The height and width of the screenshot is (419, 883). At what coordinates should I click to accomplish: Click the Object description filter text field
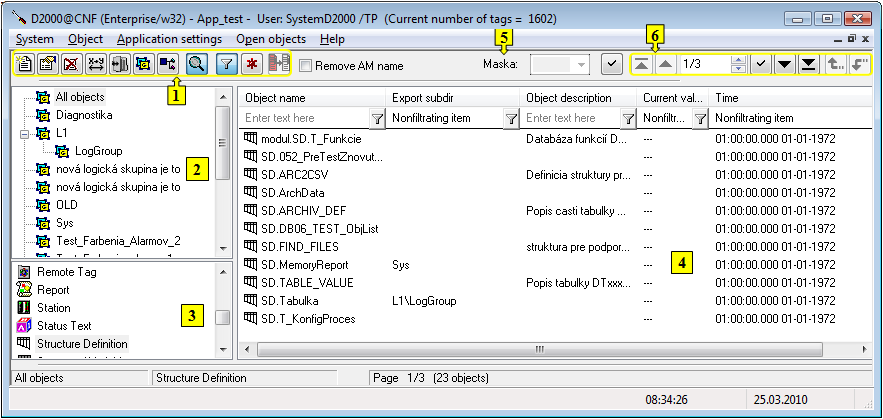pyautogui.click(x=570, y=118)
